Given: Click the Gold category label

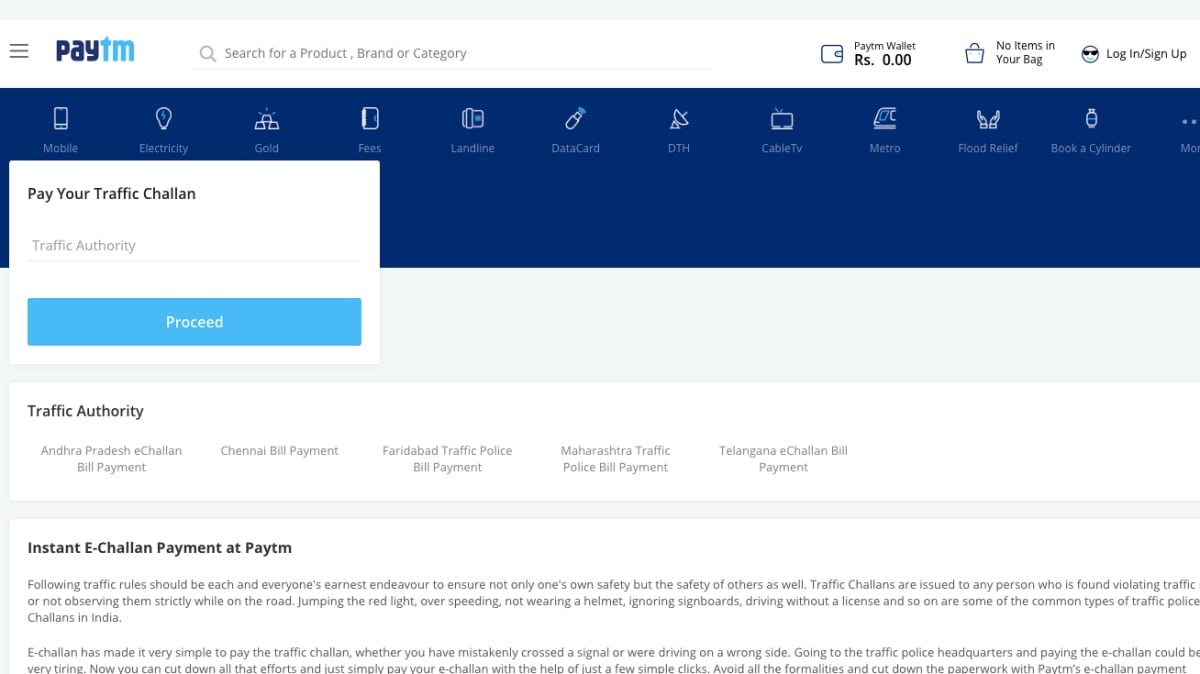Looking at the screenshot, I should (x=267, y=148).
